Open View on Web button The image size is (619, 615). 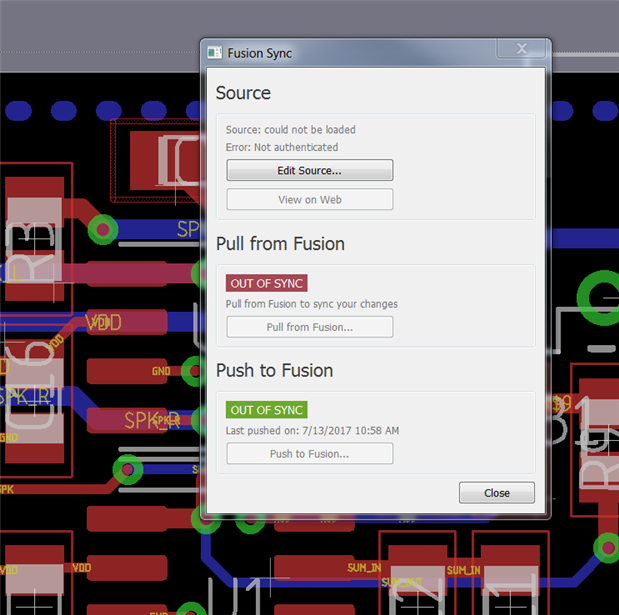[x=310, y=199]
